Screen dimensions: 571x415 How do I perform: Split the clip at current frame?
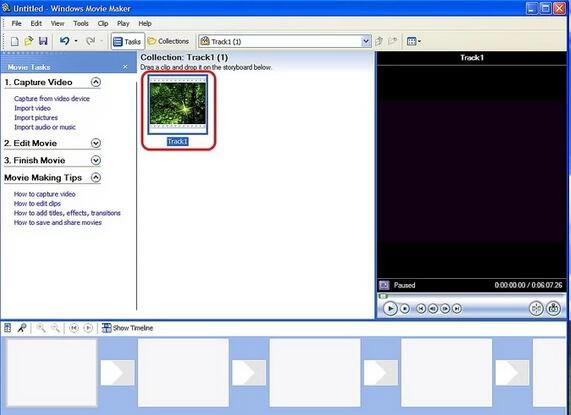tap(536, 309)
